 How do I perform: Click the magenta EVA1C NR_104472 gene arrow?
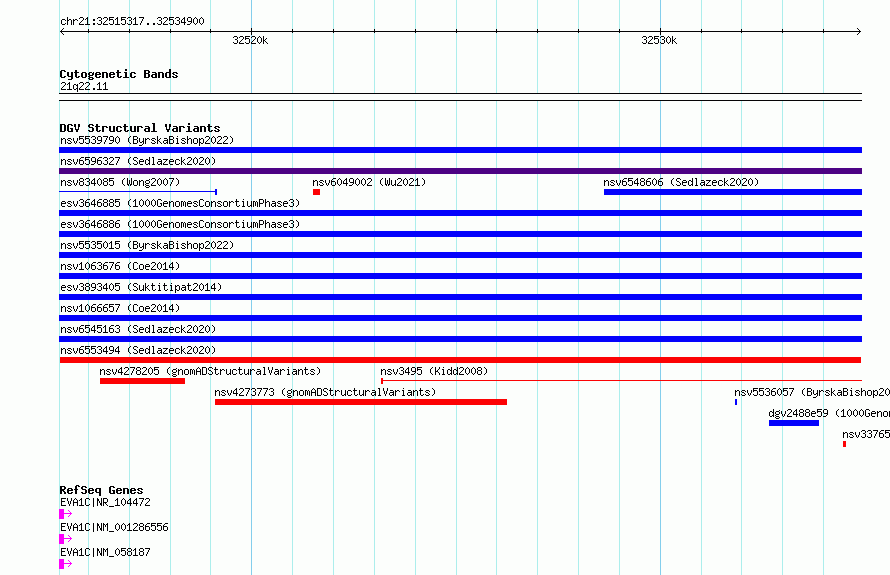66,514
